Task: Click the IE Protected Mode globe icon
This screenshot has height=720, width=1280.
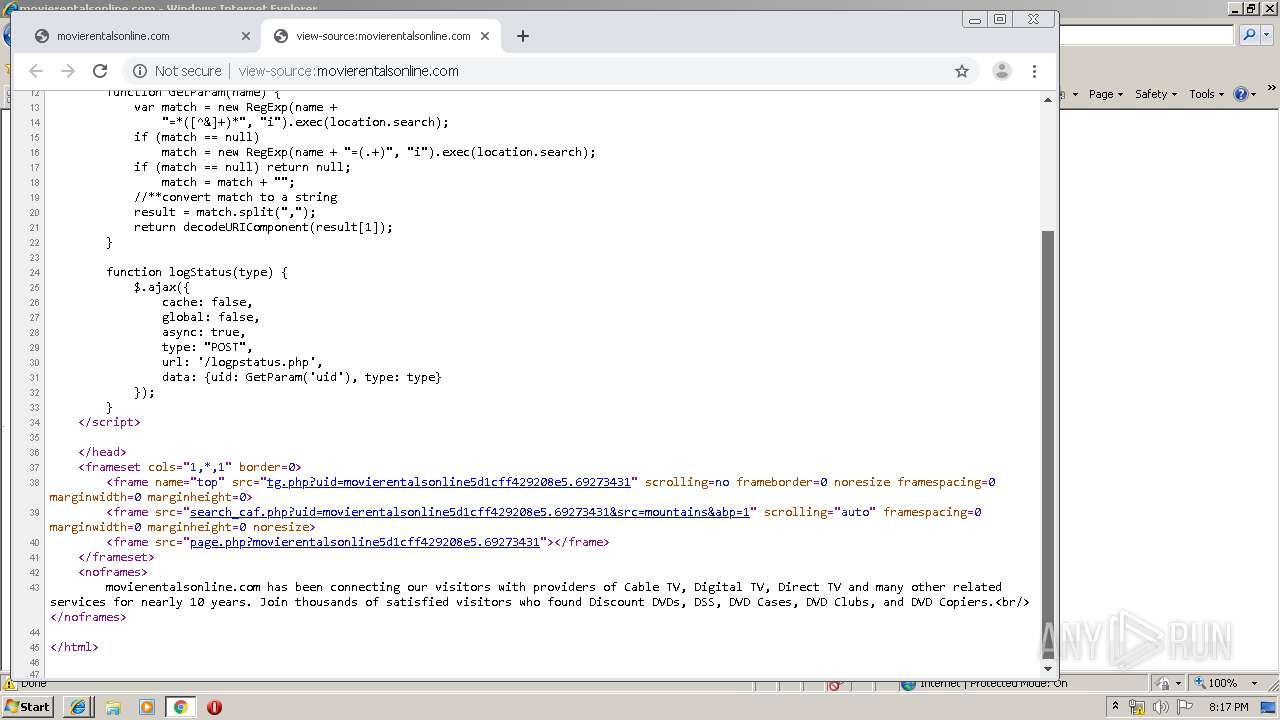Action: [908, 684]
